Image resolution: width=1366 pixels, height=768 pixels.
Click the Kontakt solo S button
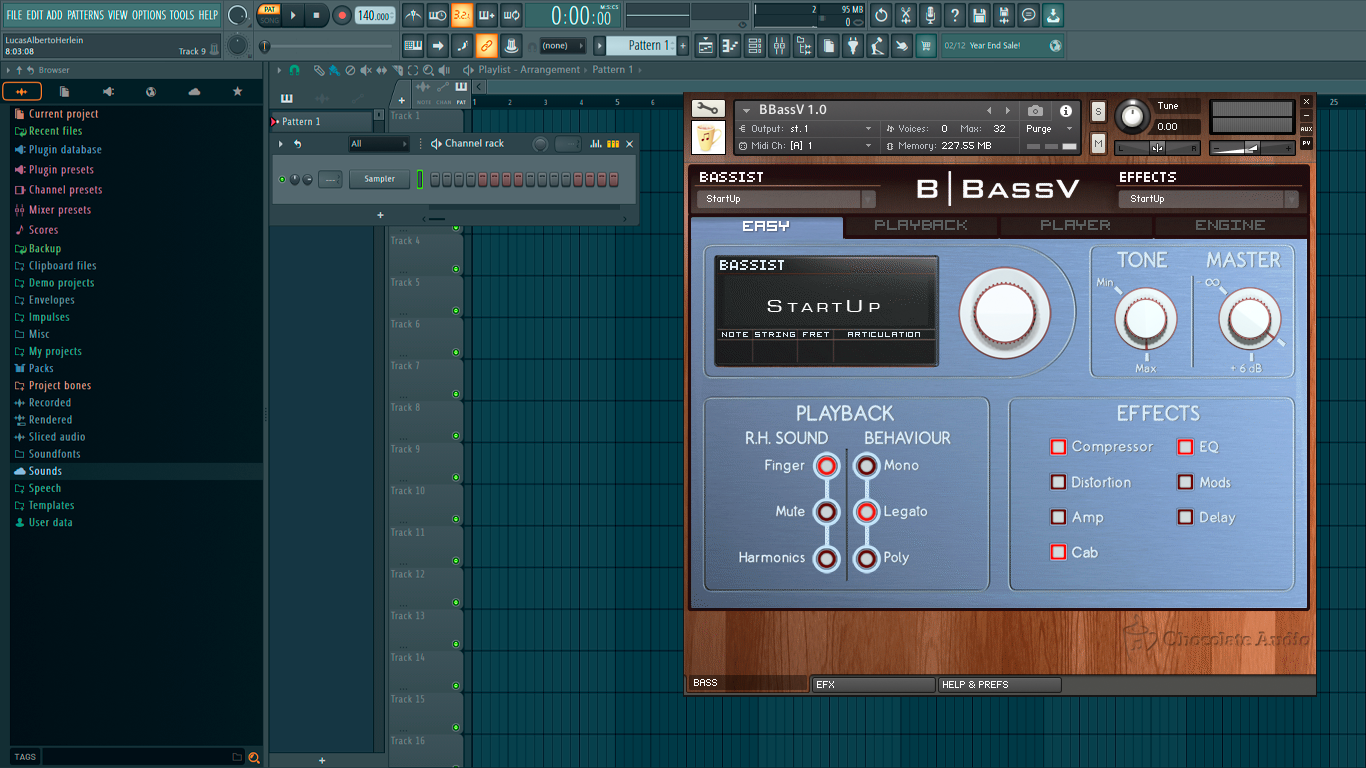1098,111
